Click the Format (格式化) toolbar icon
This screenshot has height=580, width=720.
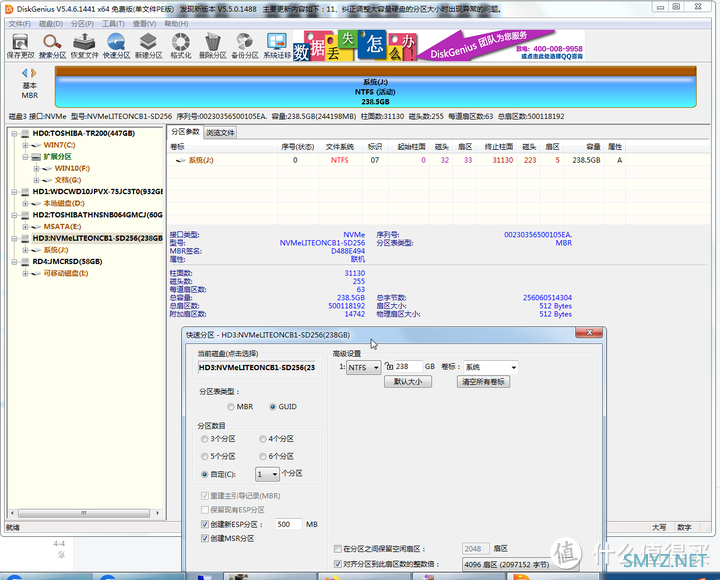pyautogui.click(x=181, y=46)
